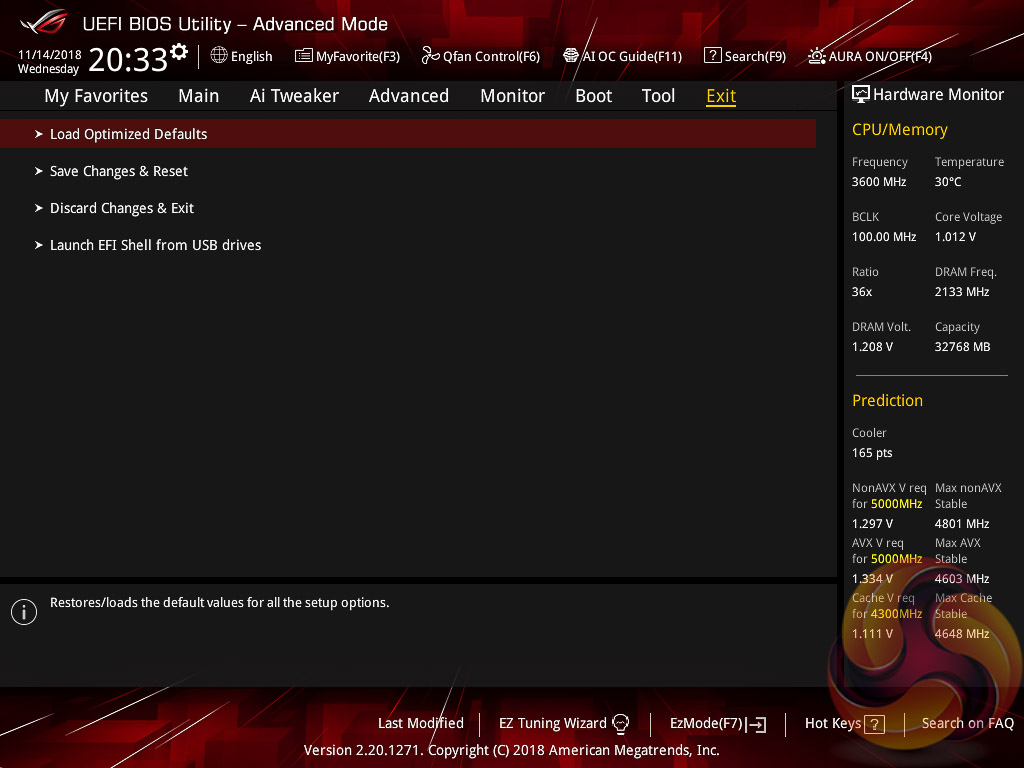Open the Tool tab
The height and width of the screenshot is (768, 1024).
point(658,96)
